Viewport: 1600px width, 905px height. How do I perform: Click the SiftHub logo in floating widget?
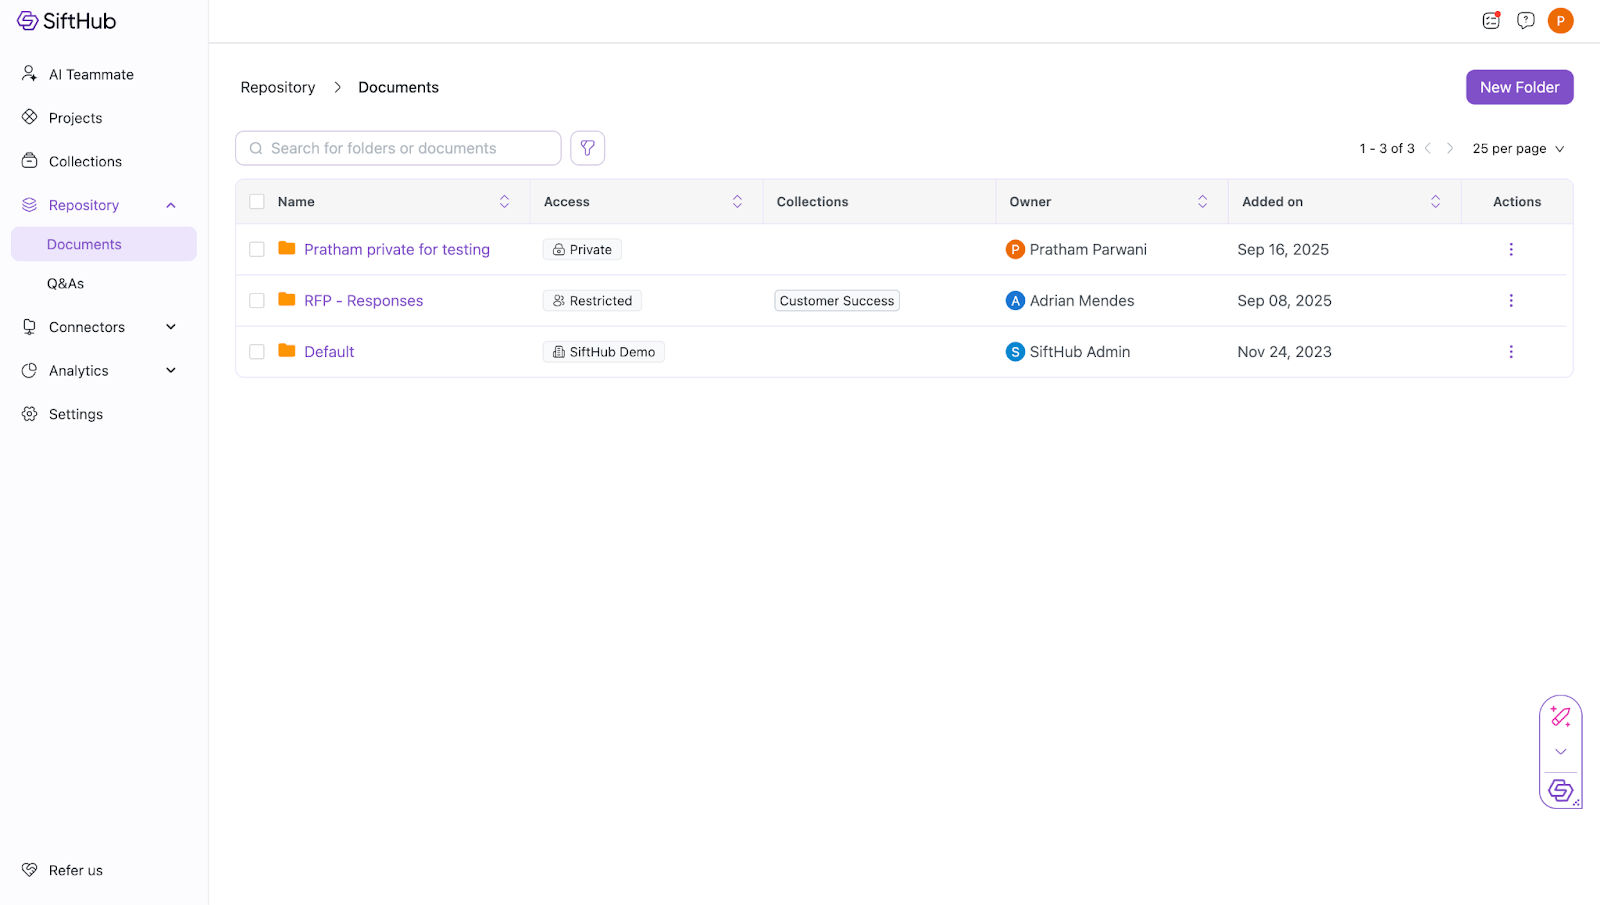click(x=1560, y=790)
